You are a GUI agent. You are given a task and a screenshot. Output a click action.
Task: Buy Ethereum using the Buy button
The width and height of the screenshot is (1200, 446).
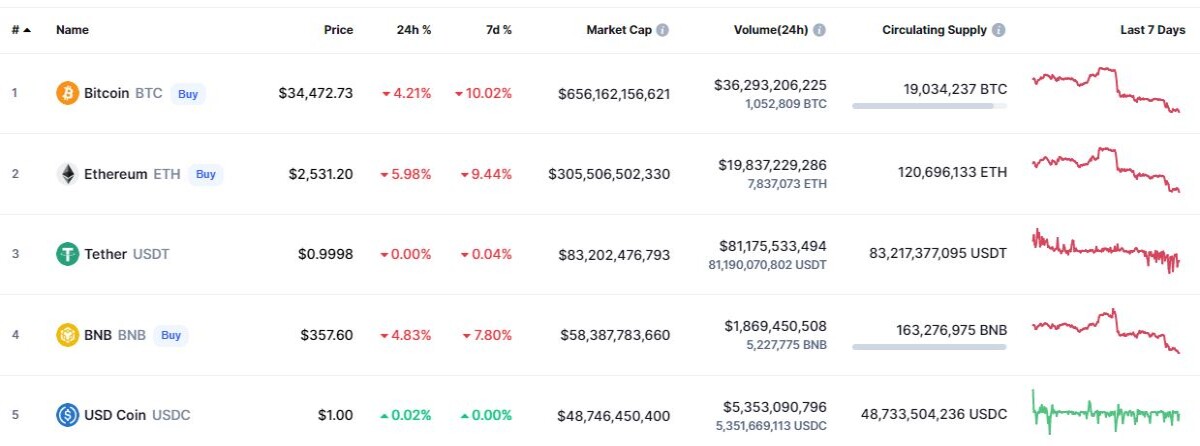[x=206, y=174]
